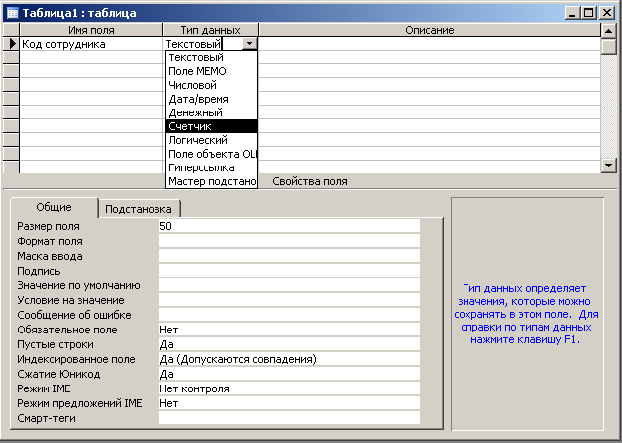The height and width of the screenshot is (443, 622).
Task: Choose Гиперссылка data type
Action: click(211, 168)
